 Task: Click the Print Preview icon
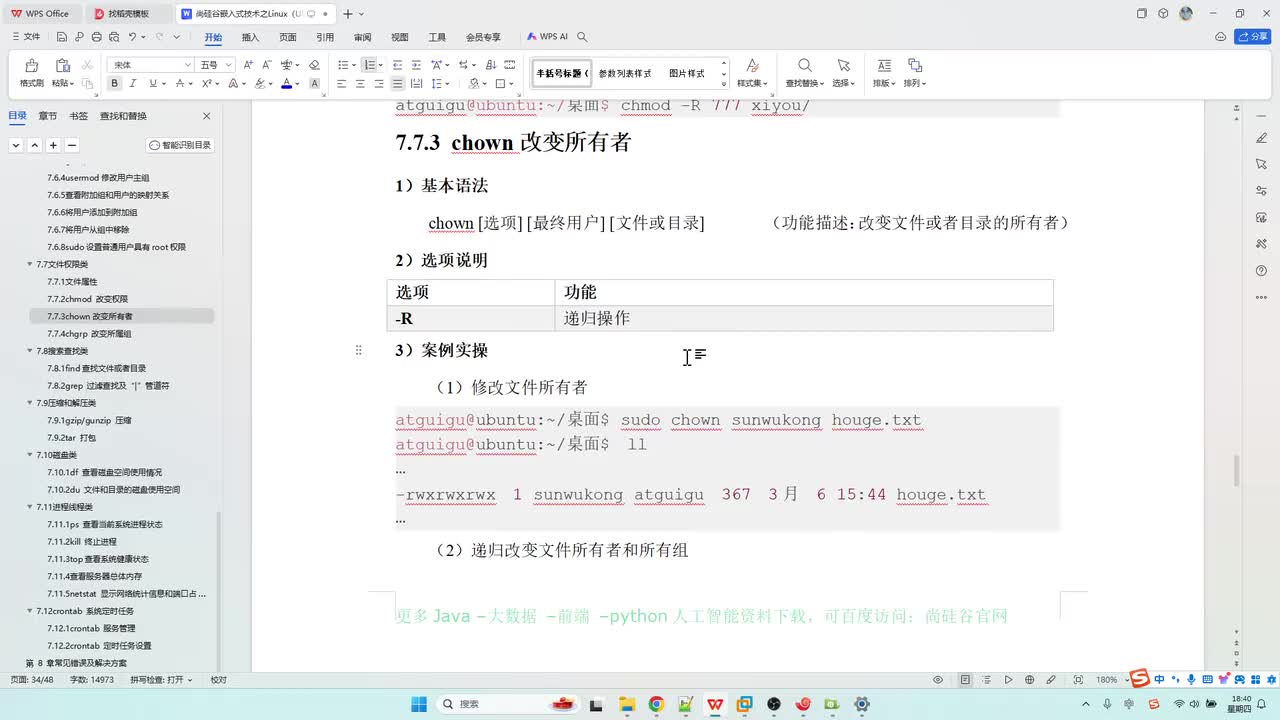tap(113, 37)
